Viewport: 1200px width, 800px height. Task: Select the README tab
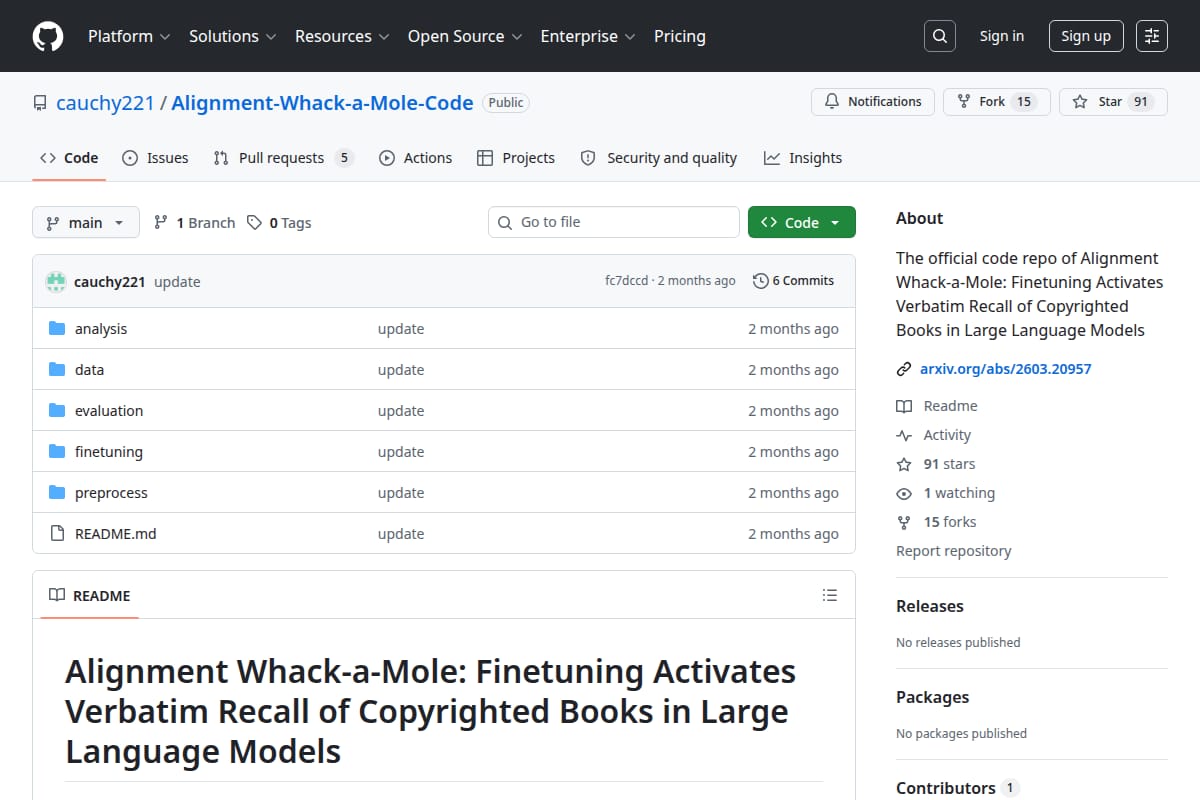click(x=90, y=595)
